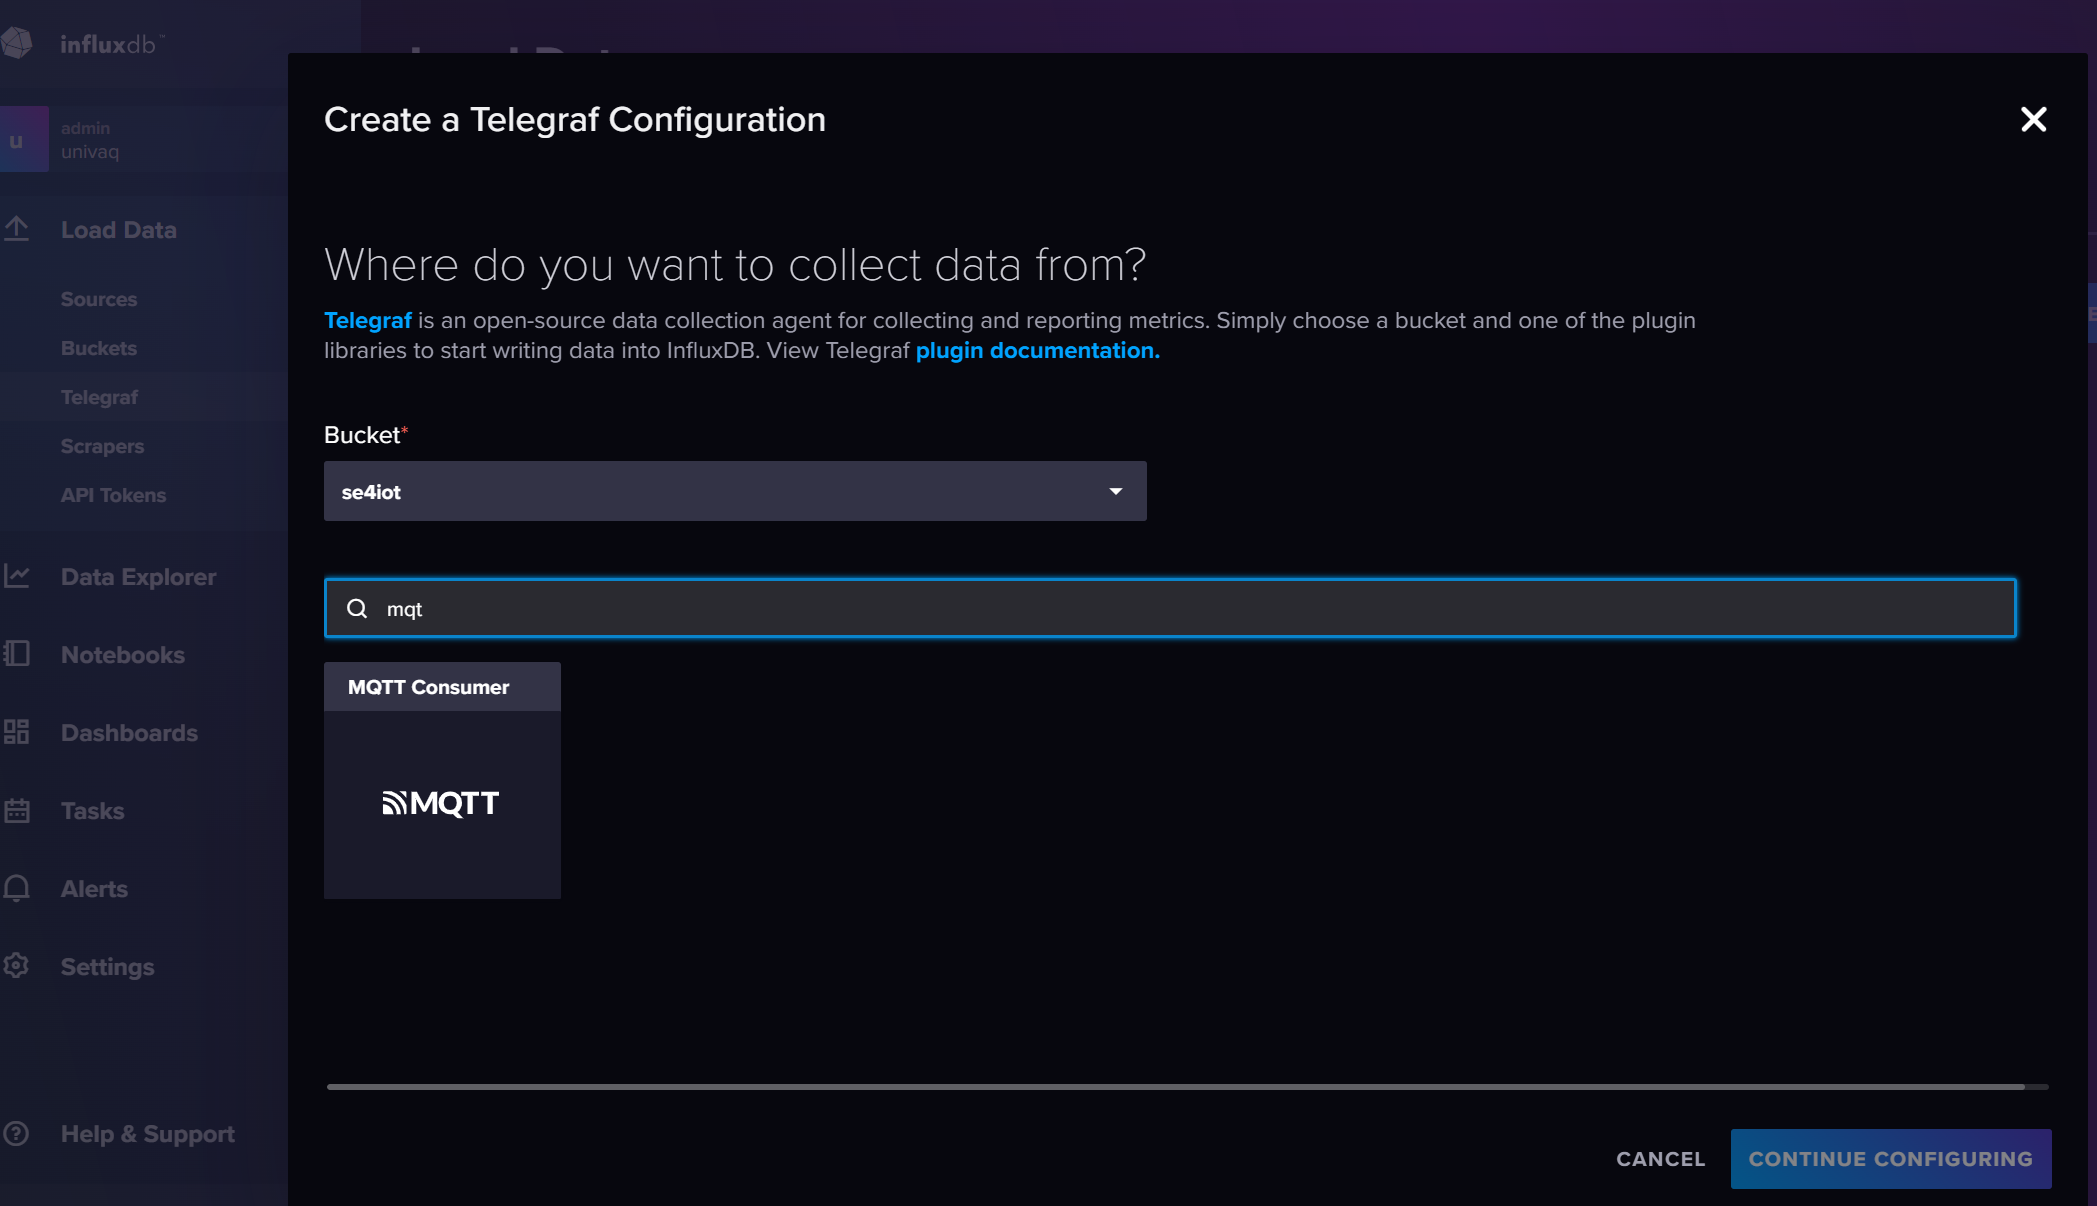The width and height of the screenshot is (2097, 1206).
Task: Click the MQTT Consumer card title
Action: tap(428, 687)
